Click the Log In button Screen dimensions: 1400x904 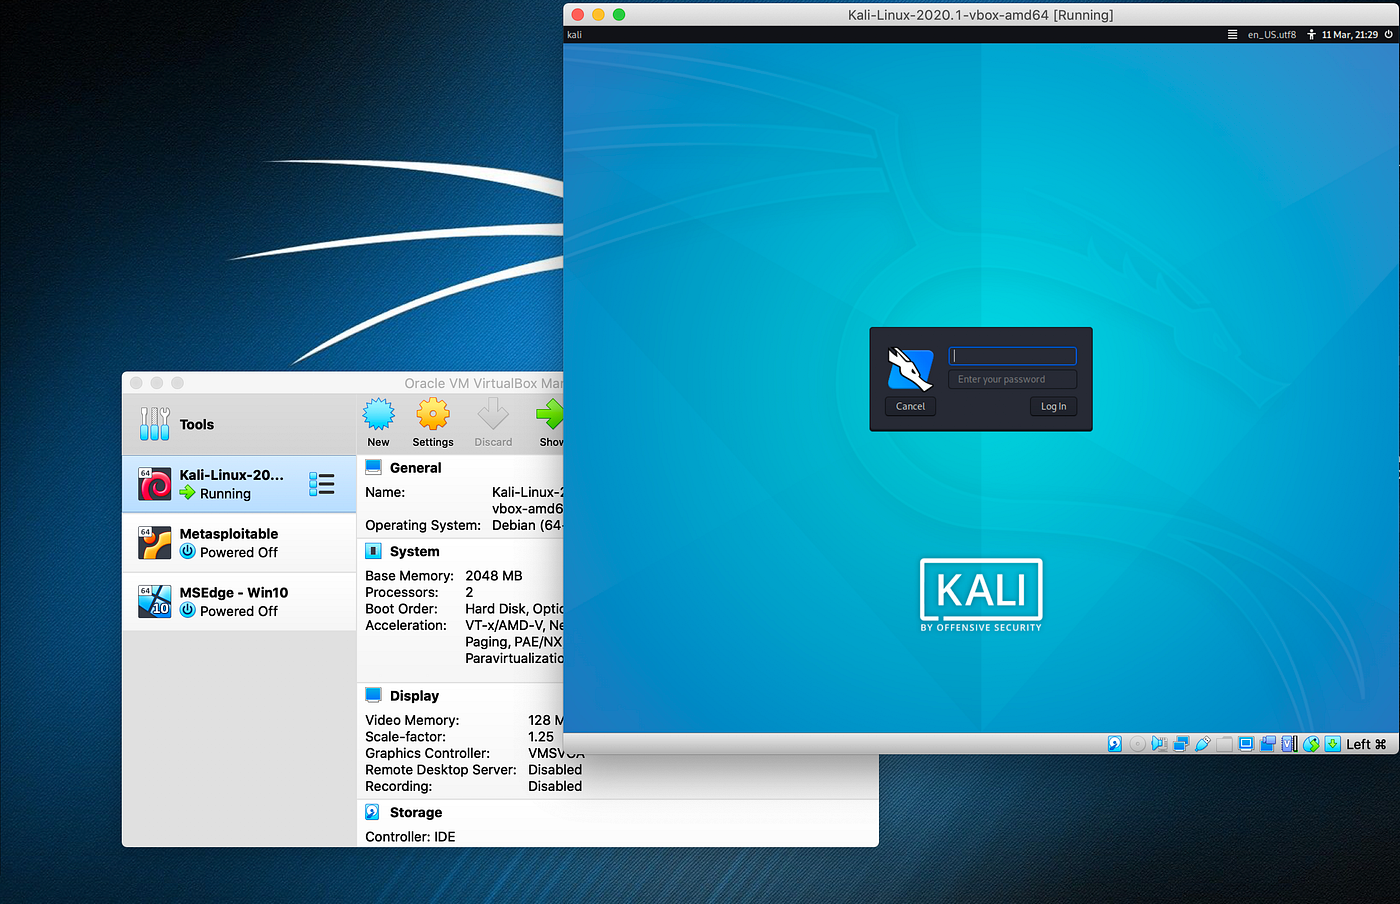click(1053, 406)
